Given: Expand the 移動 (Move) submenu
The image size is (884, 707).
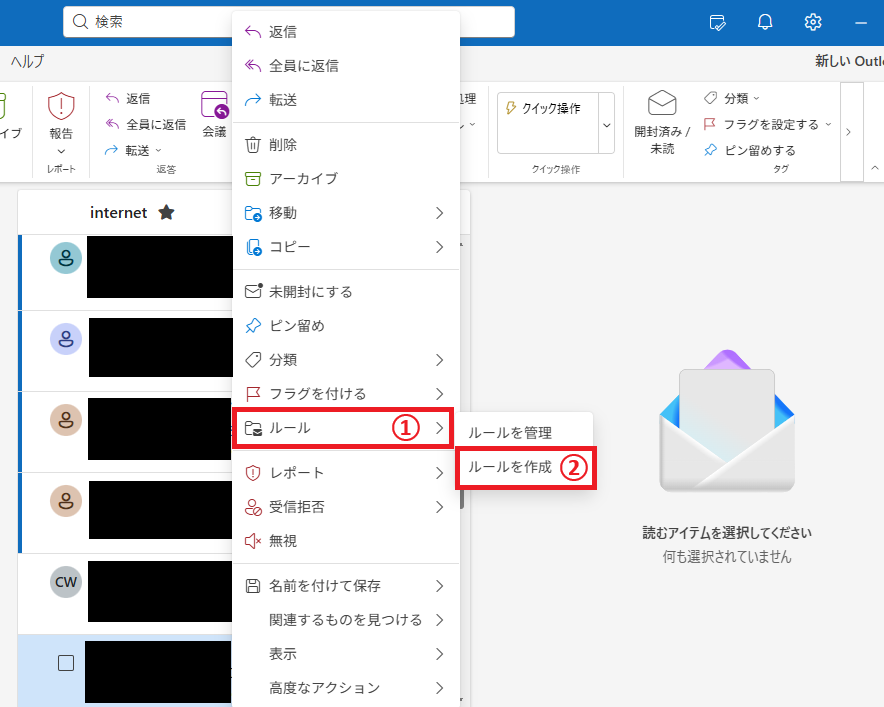Looking at the screenshot, I should [x=282, y=212].
